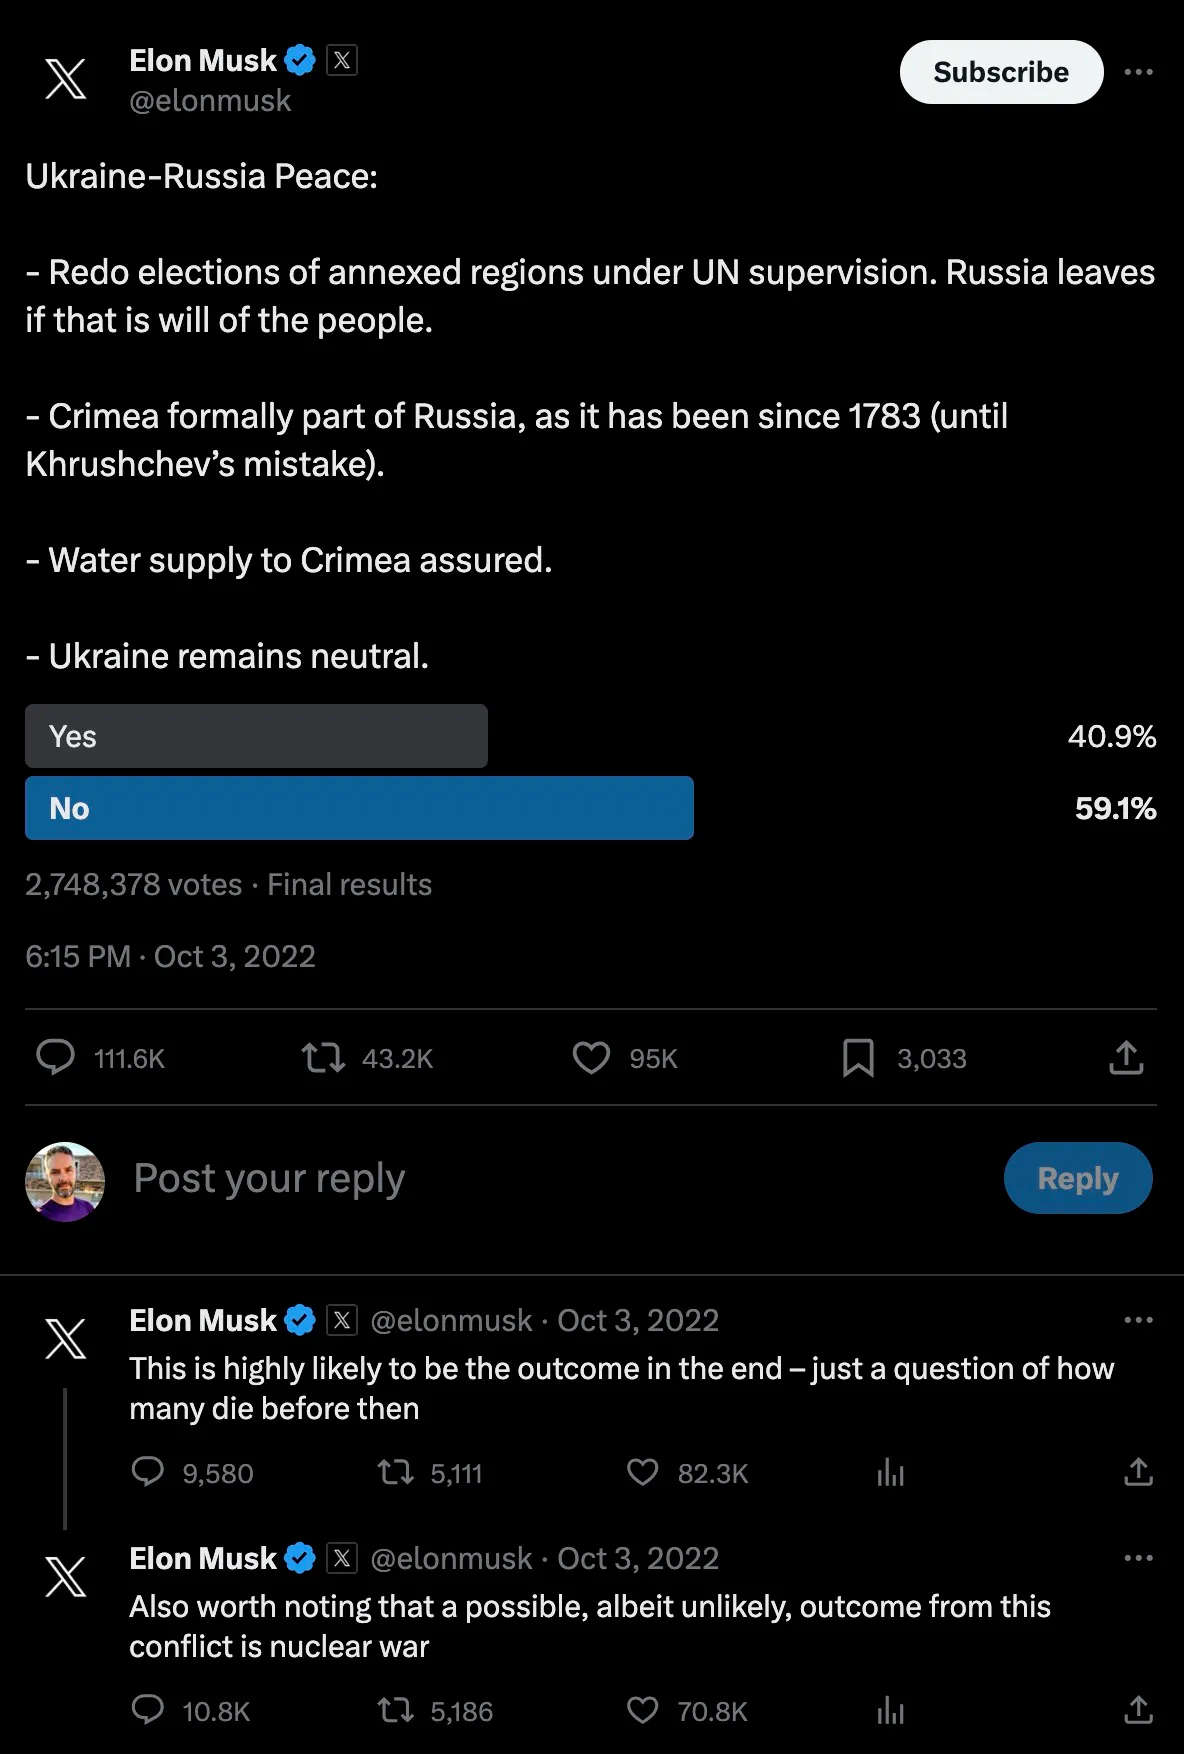Select the 'Yes' poll option bar
Screen dimensions: 1184x1754
point(256,736)
